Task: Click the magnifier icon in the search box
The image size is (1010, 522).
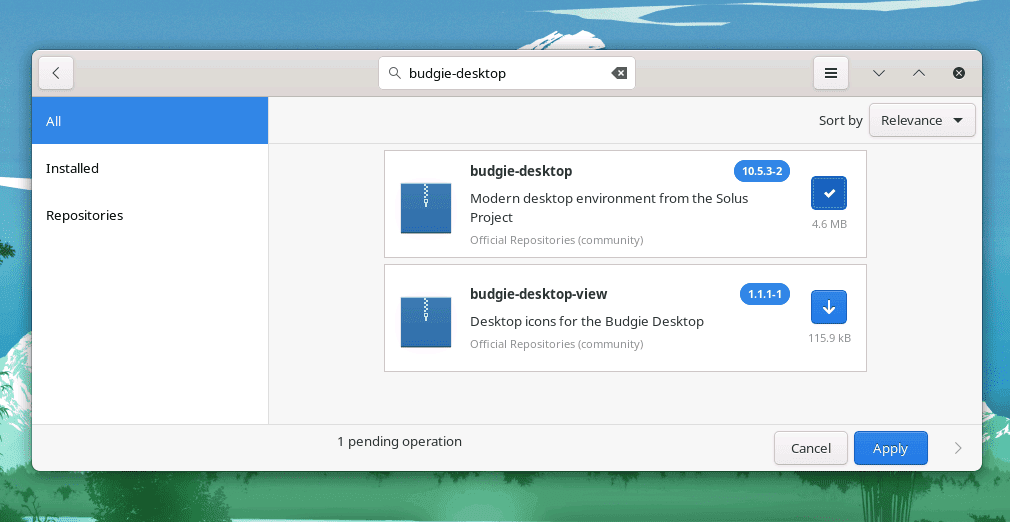Action: (395, 73)
